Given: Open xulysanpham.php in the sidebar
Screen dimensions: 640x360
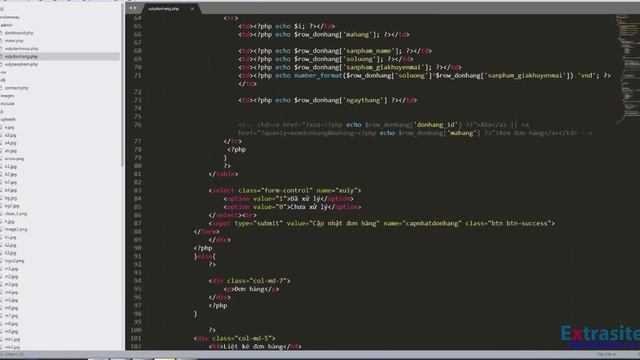Looking at the screenshot, I should click(21, 64).
